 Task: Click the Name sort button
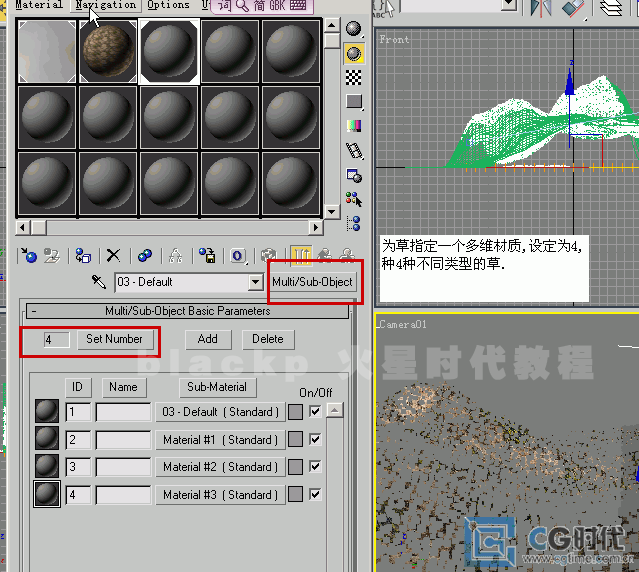123,387
